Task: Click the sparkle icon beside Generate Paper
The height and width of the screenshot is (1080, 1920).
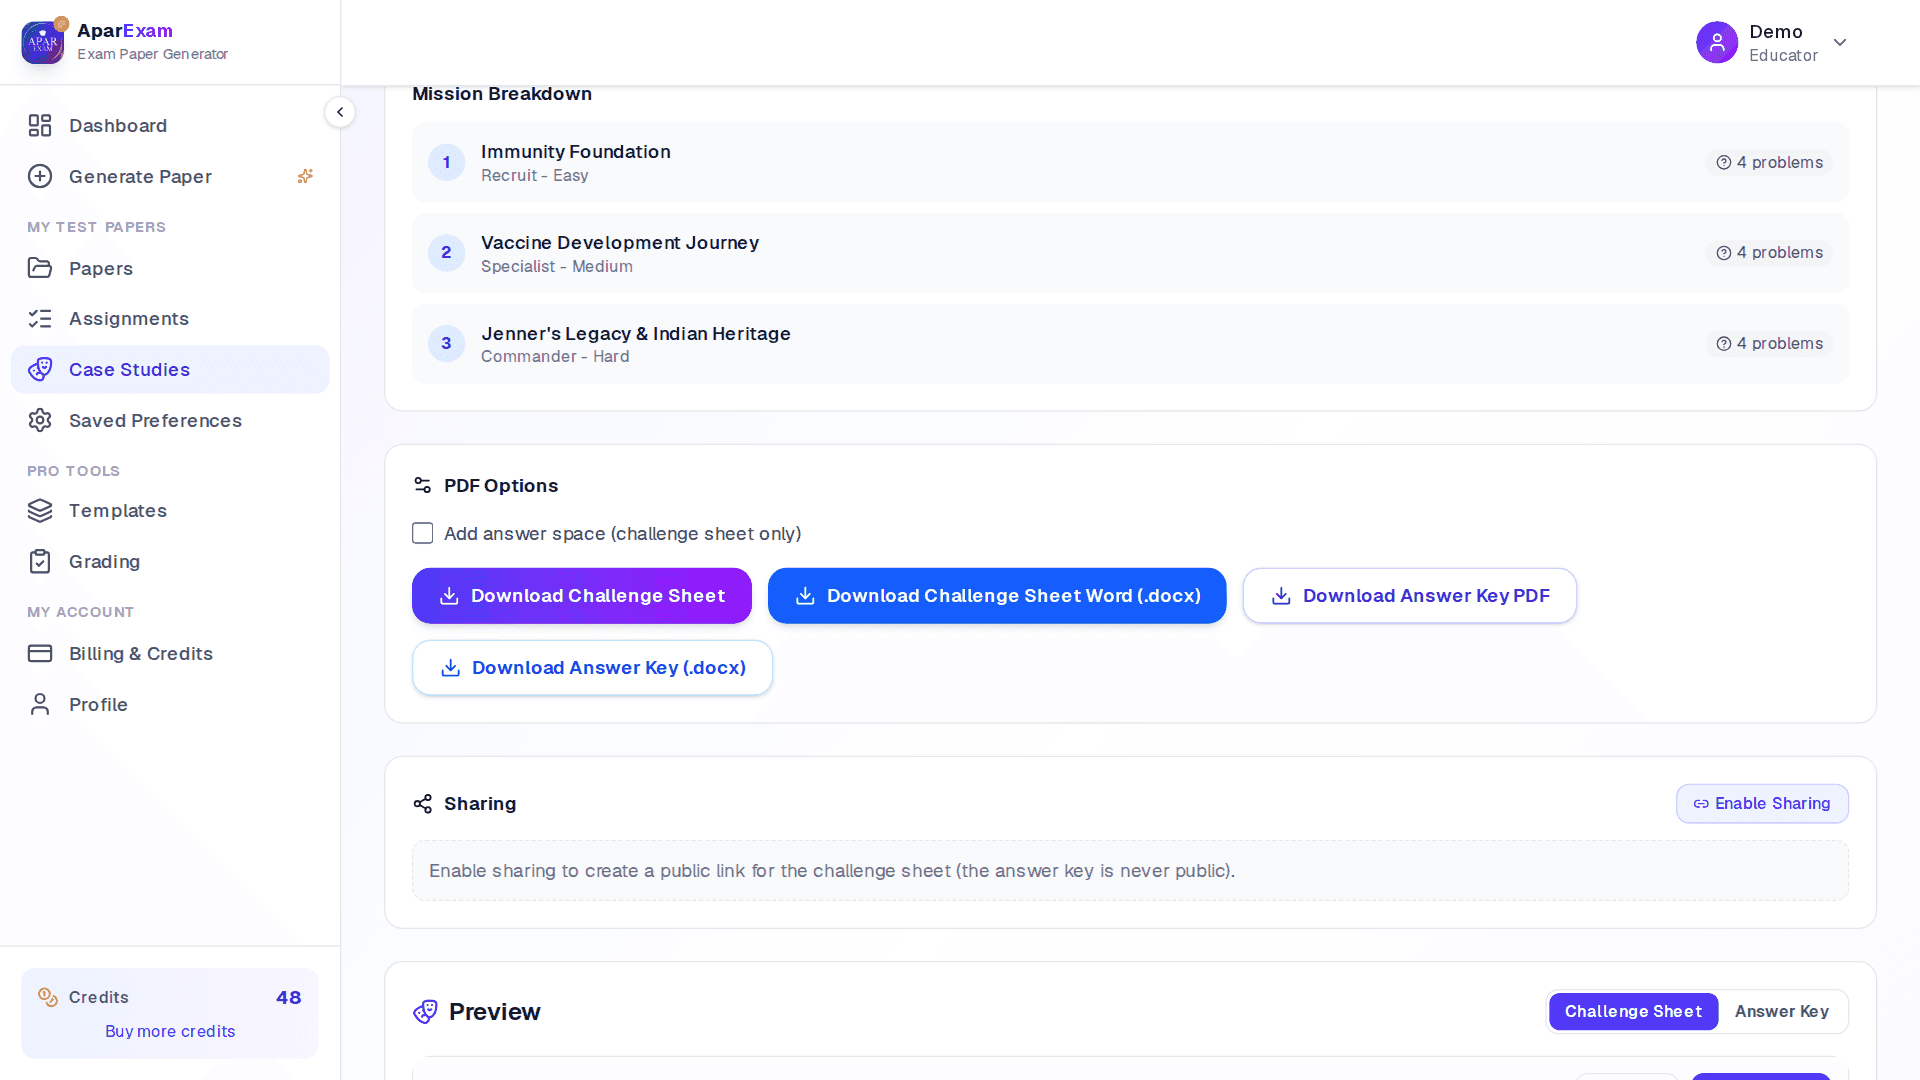Action: (x=305, y=177)
